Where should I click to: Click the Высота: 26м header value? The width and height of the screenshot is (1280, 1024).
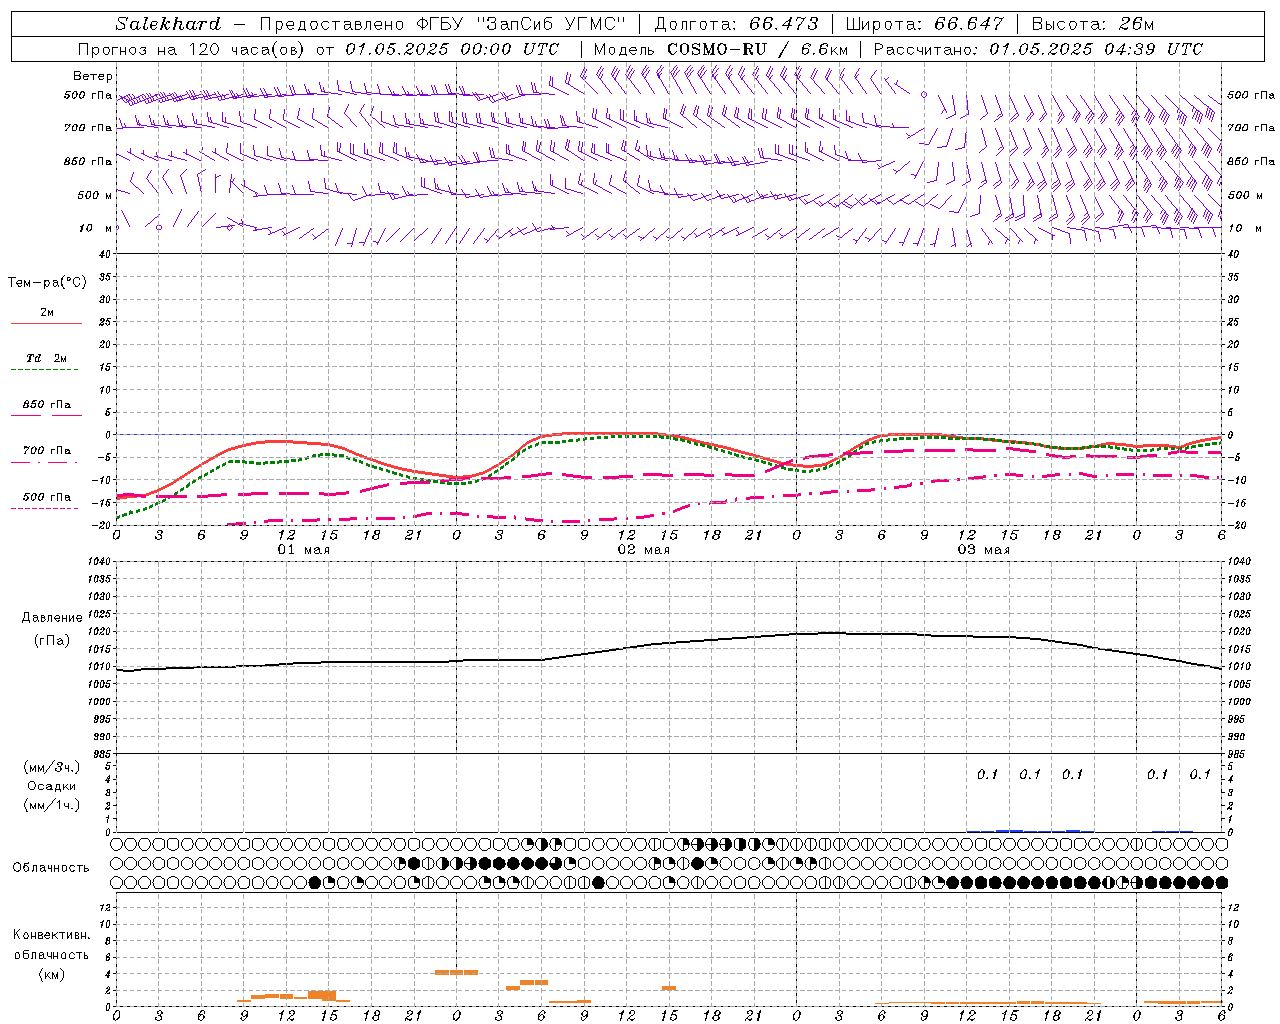[x=1093, y=24]
